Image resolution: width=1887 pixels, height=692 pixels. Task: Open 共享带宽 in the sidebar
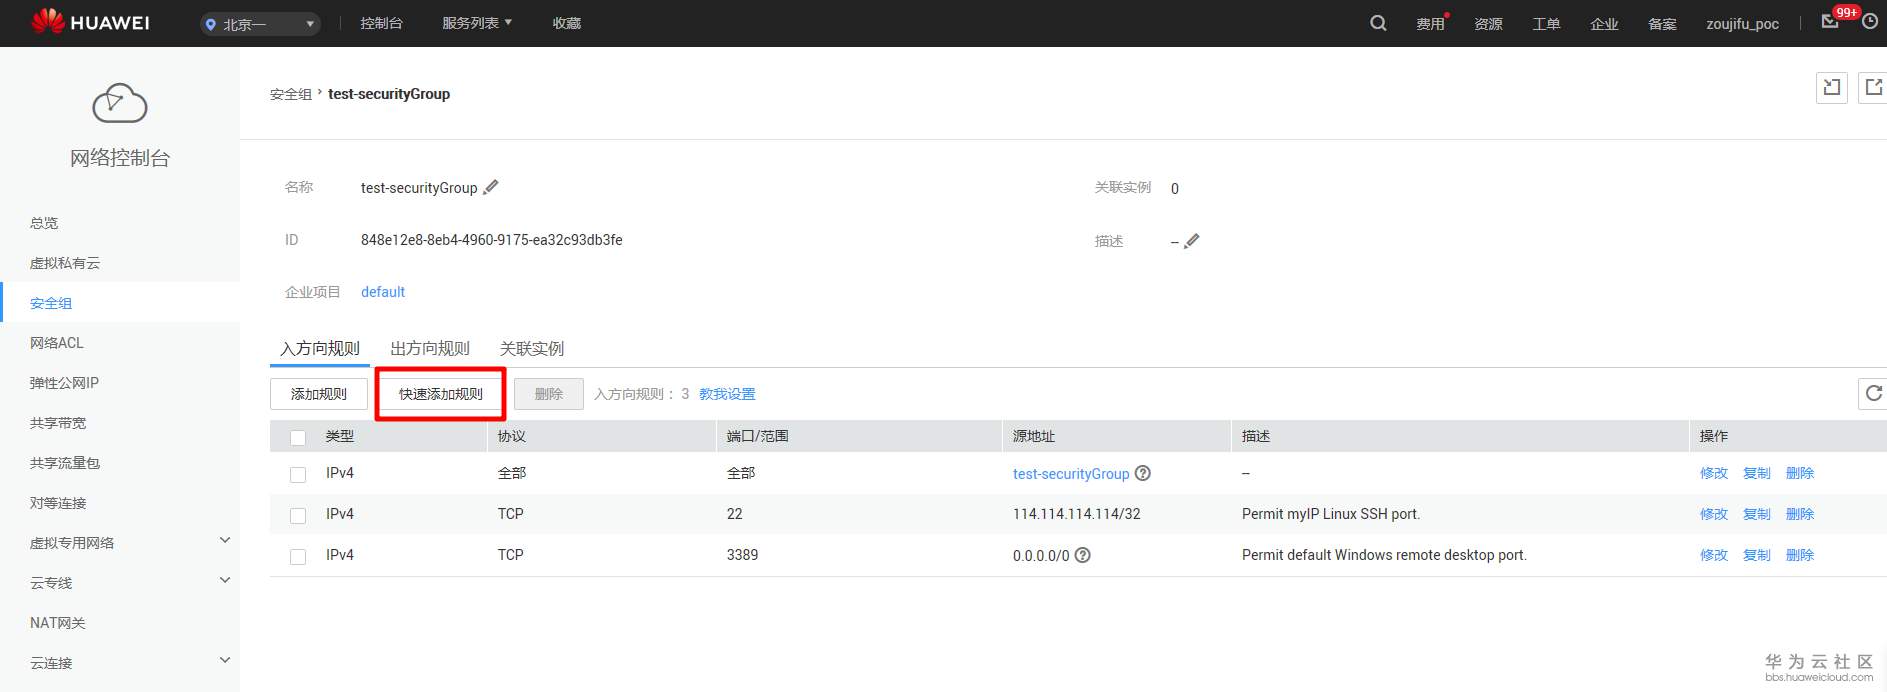[x=58, y=423]
